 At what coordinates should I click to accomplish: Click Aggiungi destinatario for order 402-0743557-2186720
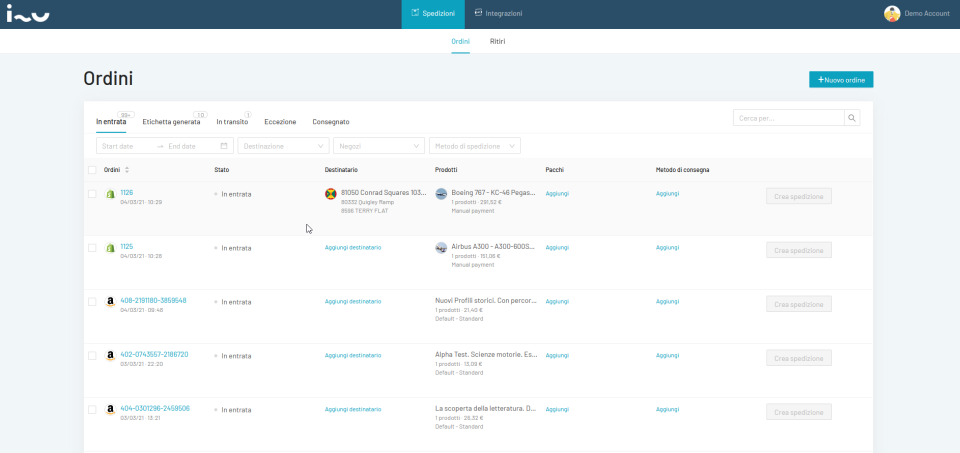tap(353, 355)
